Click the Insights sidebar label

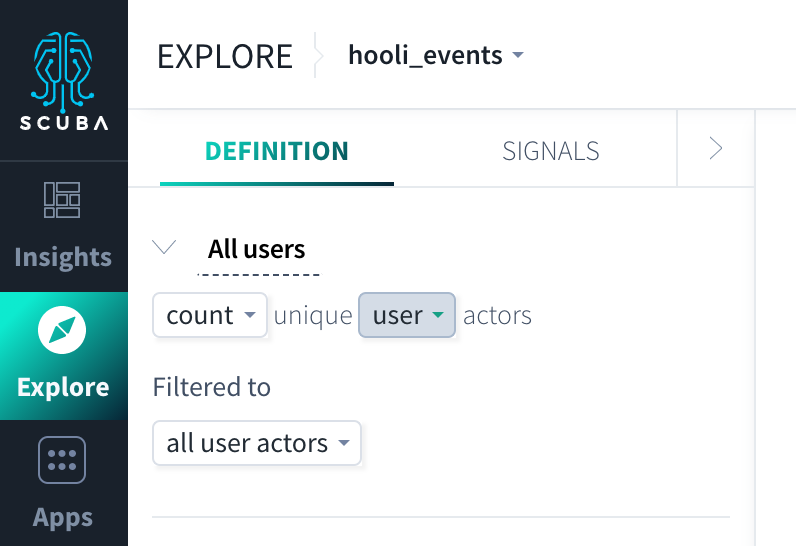pos(63,257)
